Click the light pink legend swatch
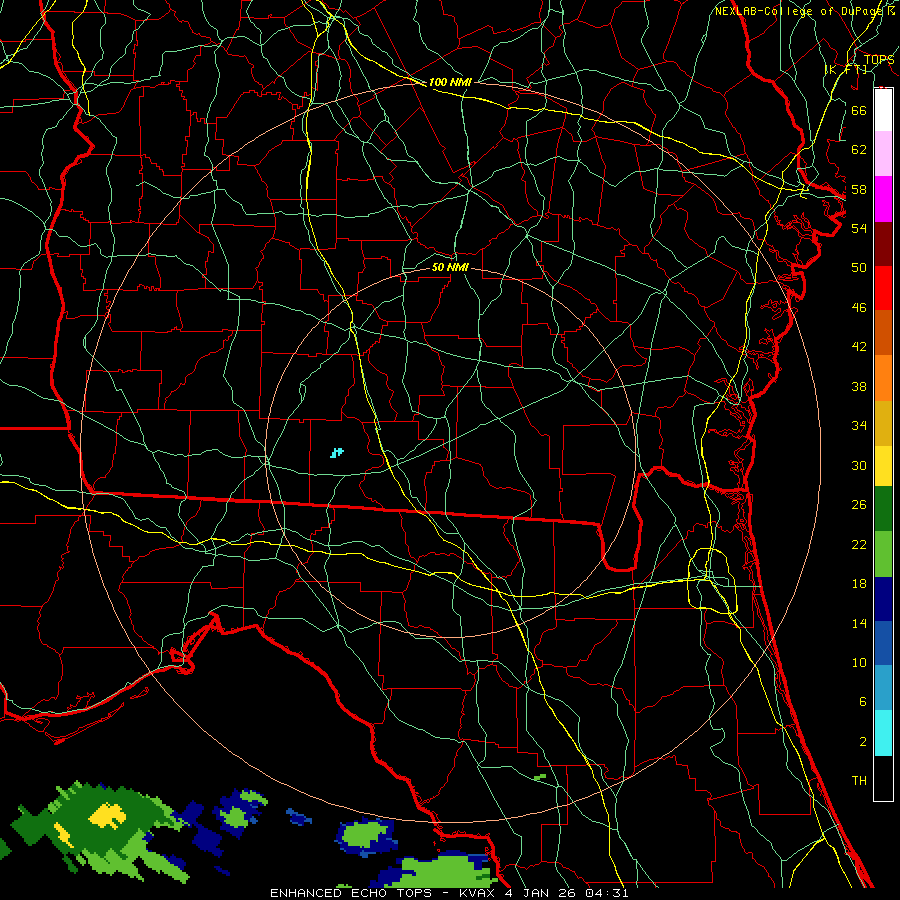 pyautogui.click(x=883, y=154)
